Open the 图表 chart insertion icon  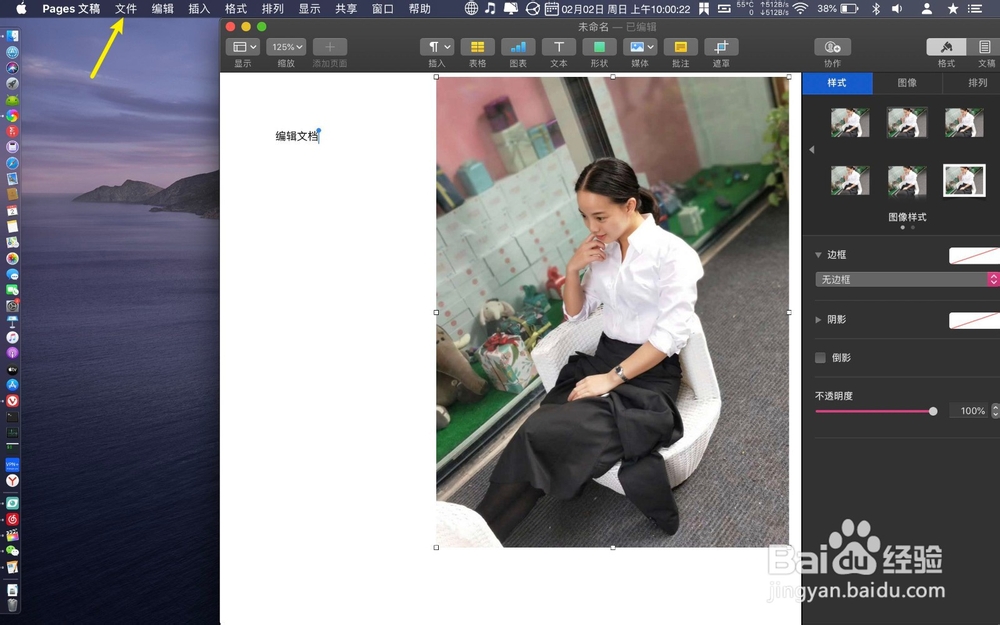[x=518, y=46]
